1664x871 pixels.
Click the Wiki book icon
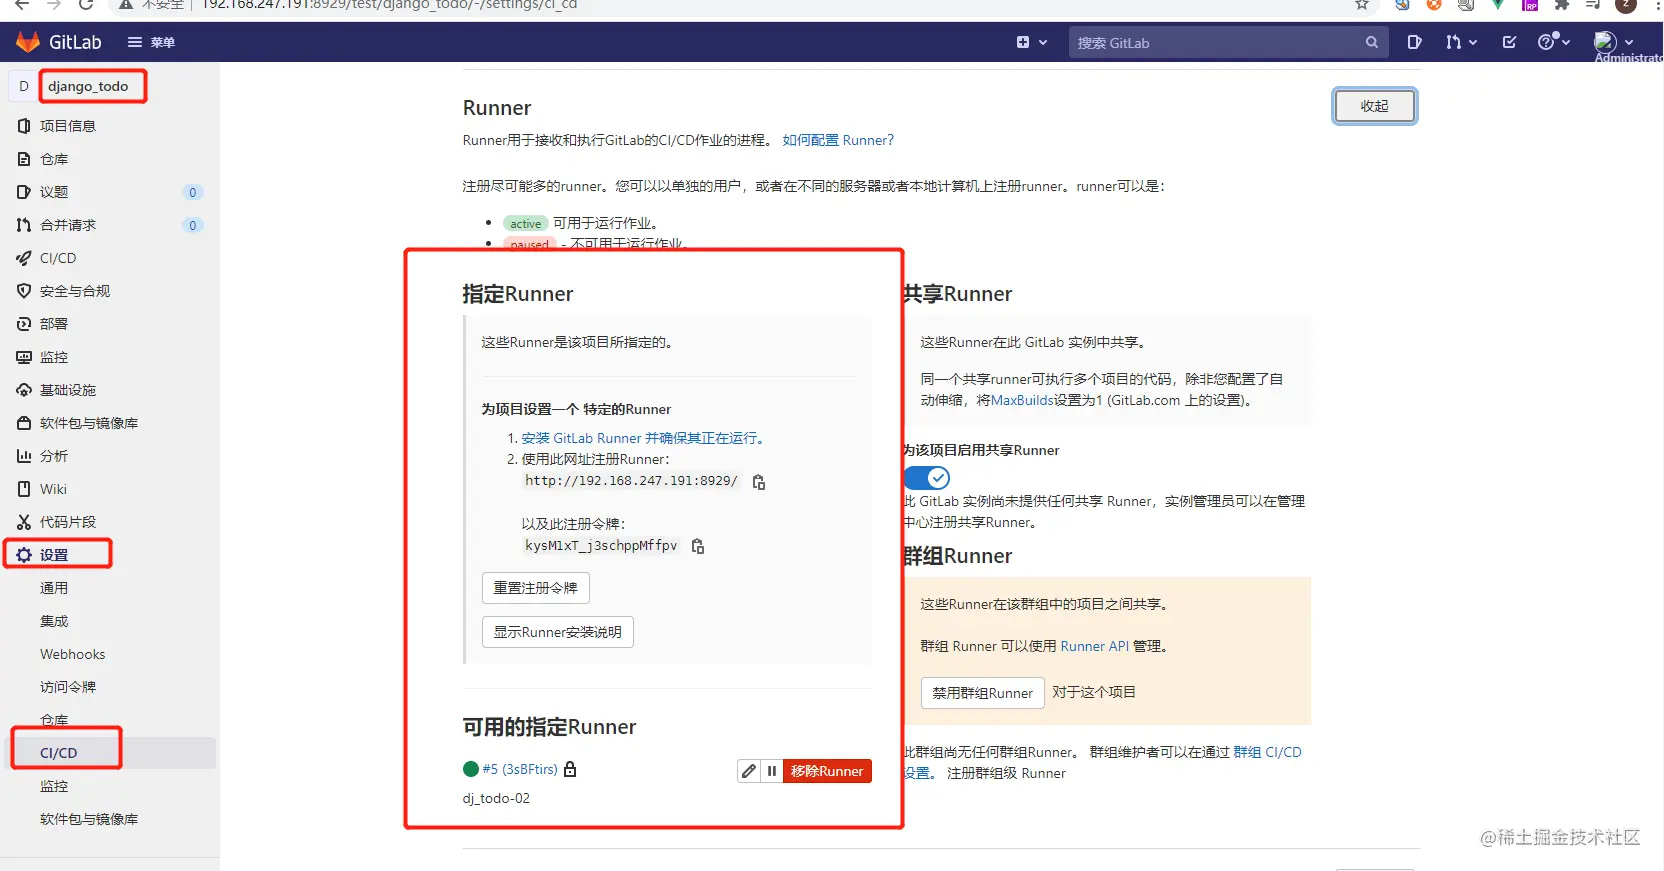(24, 489)
